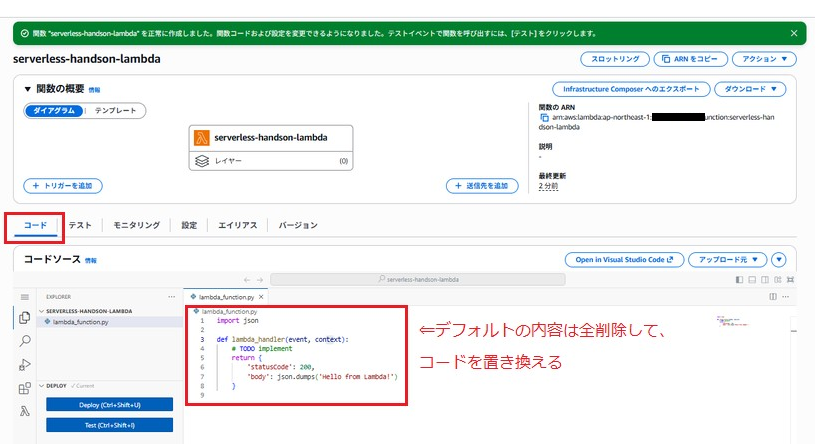Screen dimensions: 816x444
Task: Switch to the モニタリング tab
Action: tap(136, 225)
